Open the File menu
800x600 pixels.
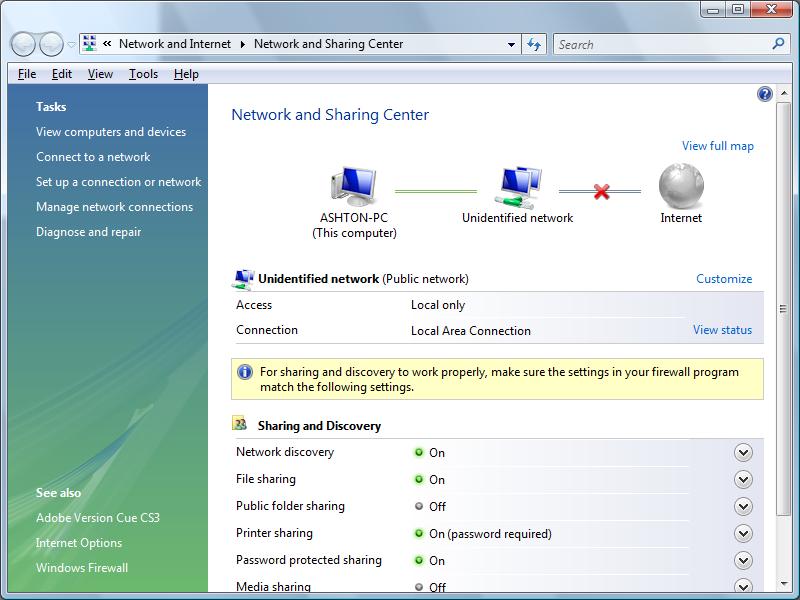[27, 74]
